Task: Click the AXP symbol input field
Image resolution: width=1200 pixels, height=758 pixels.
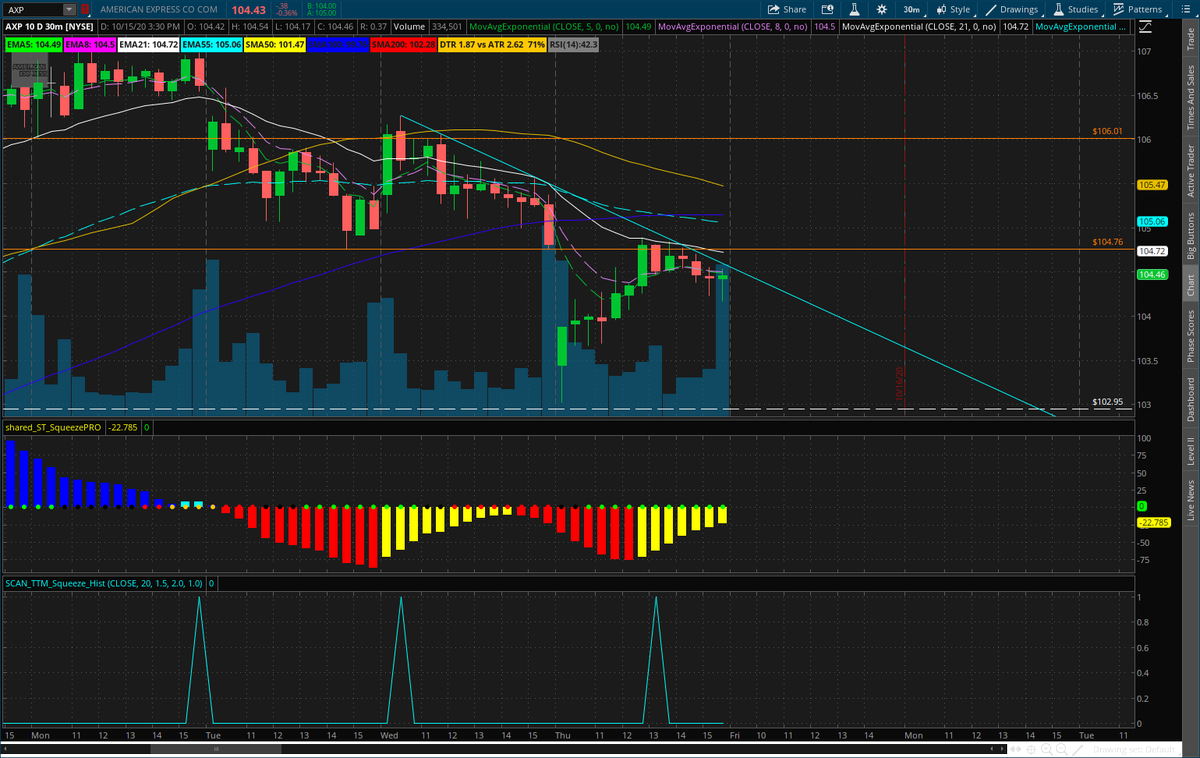Action: (x=33, y=9)
